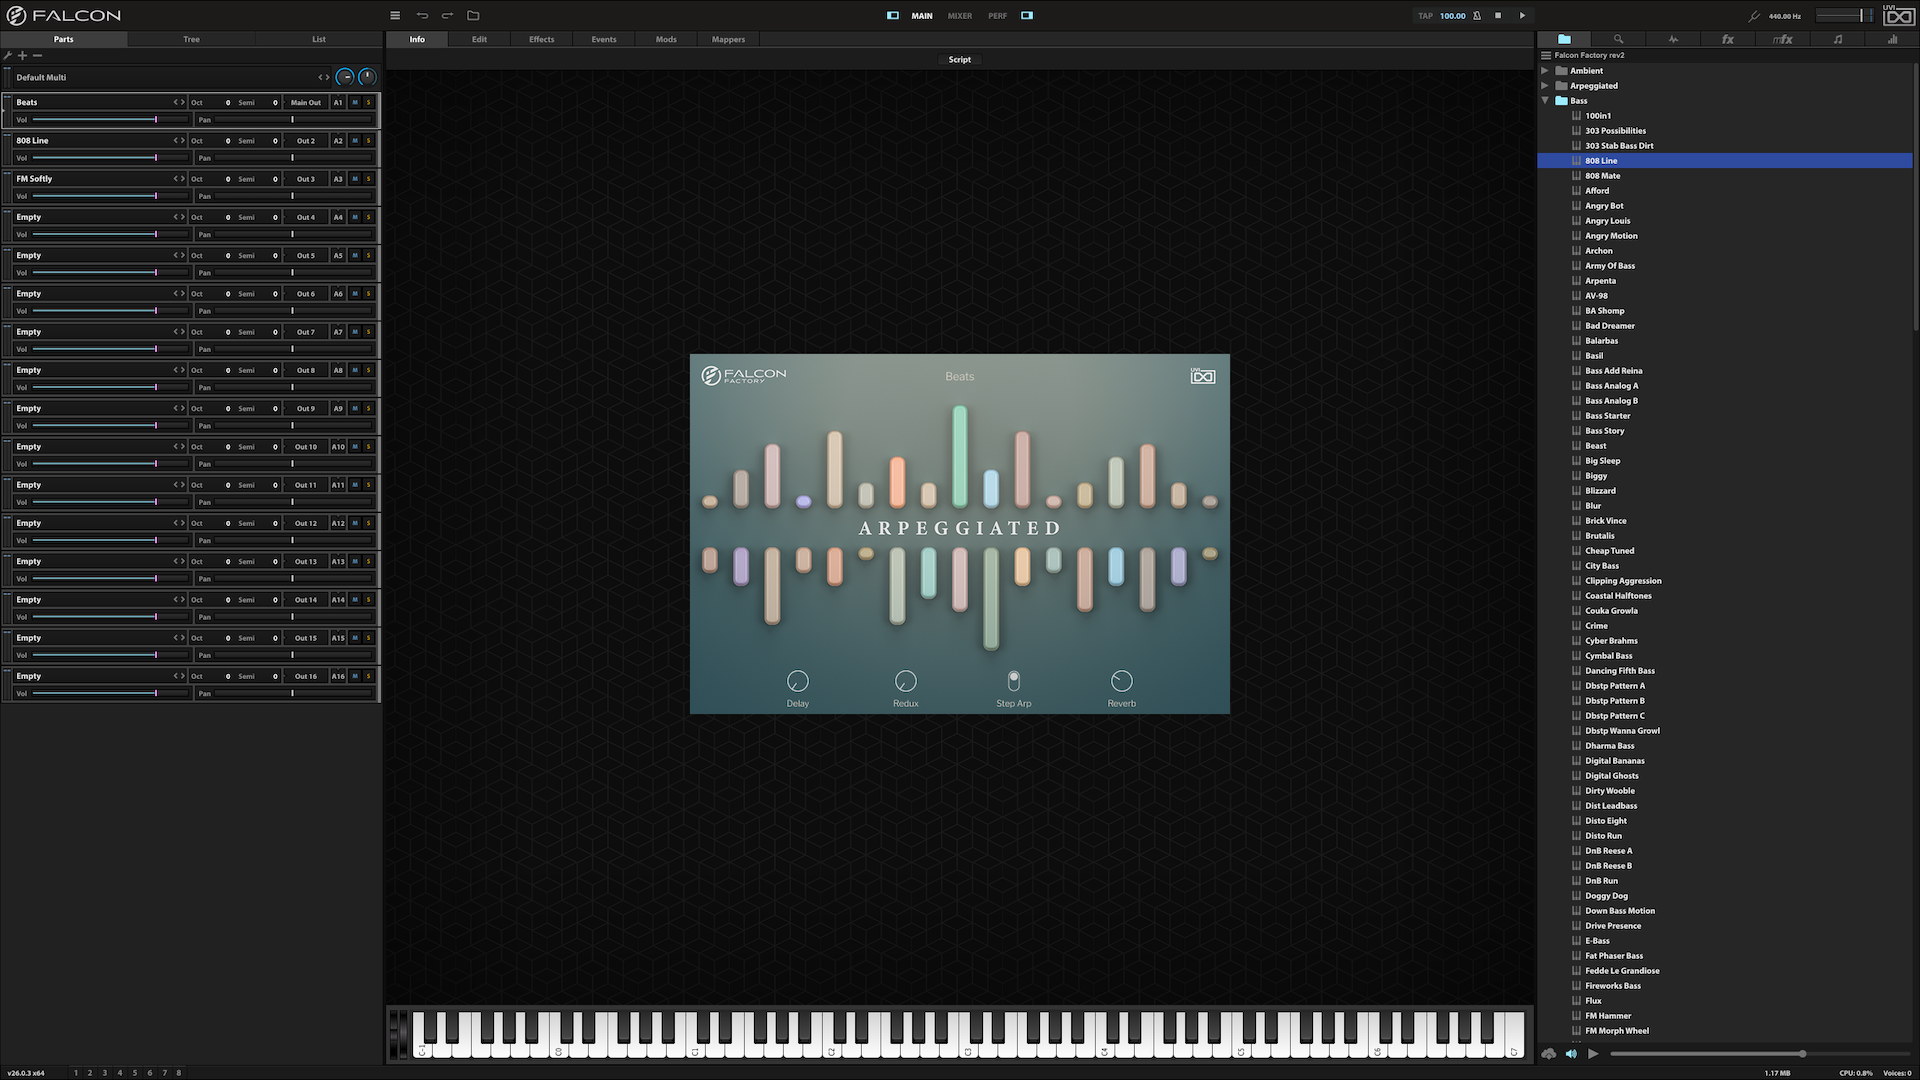Open the A2 MIDI channel dropdown for 808 Line
The image size is (1920, 1080).
(x=338, y=141)
